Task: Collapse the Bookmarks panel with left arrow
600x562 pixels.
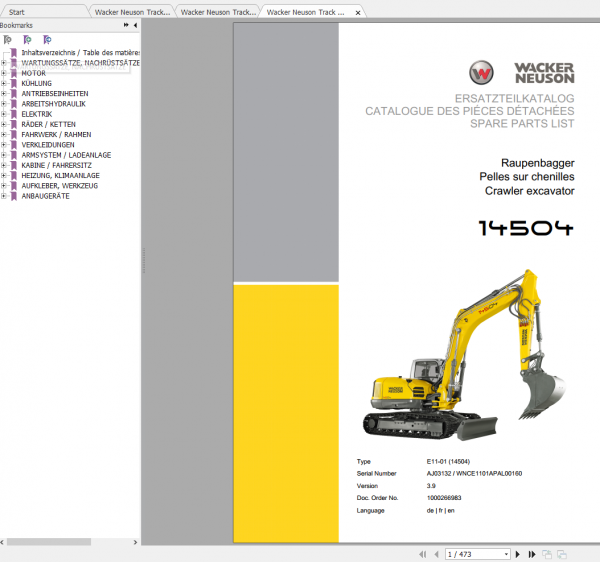Action: (135, 25)
